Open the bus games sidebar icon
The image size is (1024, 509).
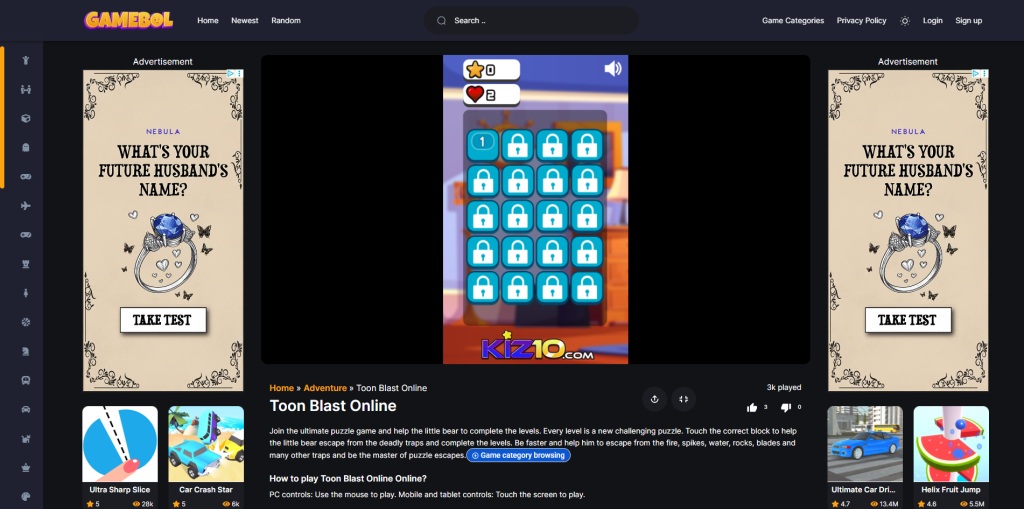tap(25, 380)
